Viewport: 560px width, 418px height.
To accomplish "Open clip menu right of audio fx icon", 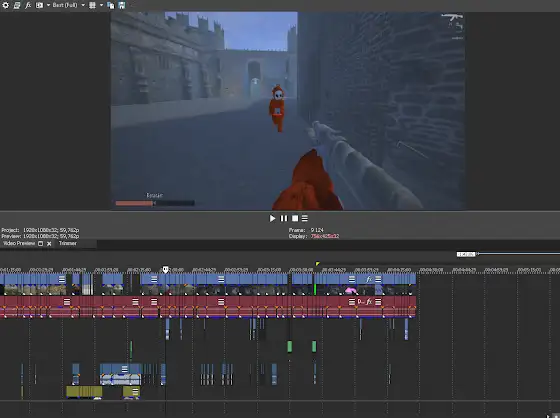I will [x=378, y=302].
